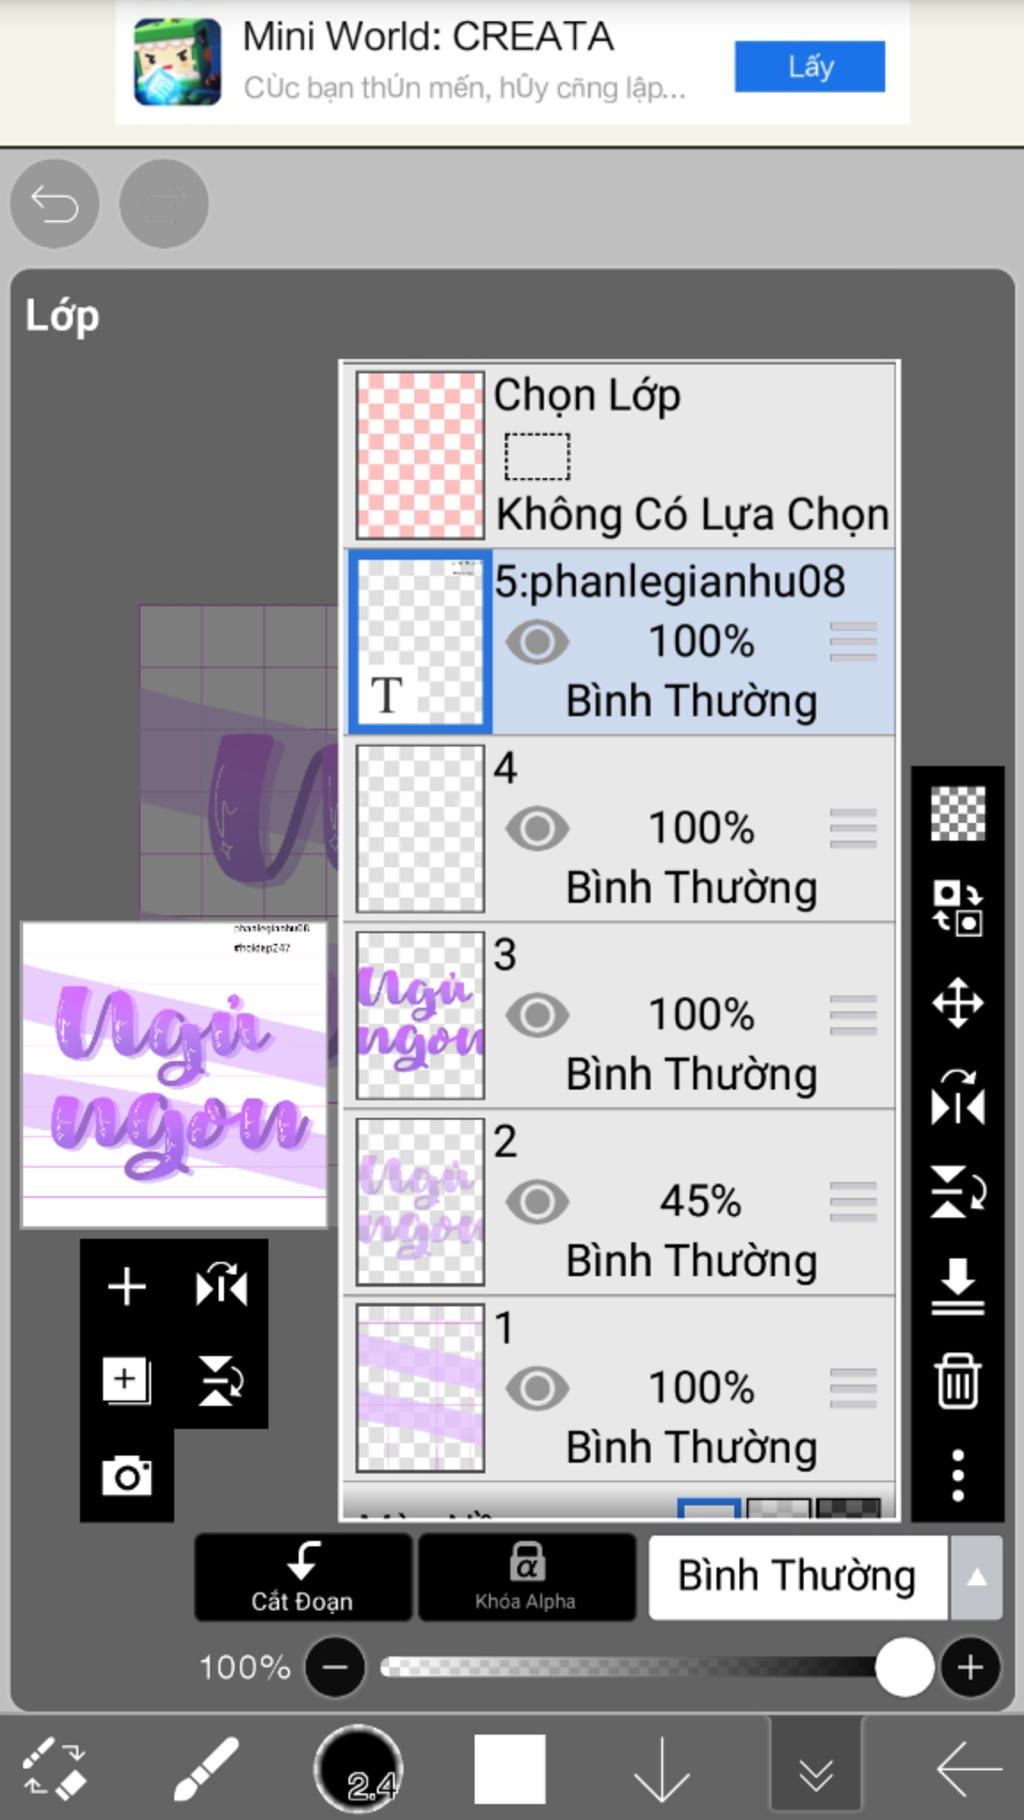1024x1820 pixels.
Task: Hide layer 5 phanlegianhu08 with eye icon
Action: tap(537, 642)
